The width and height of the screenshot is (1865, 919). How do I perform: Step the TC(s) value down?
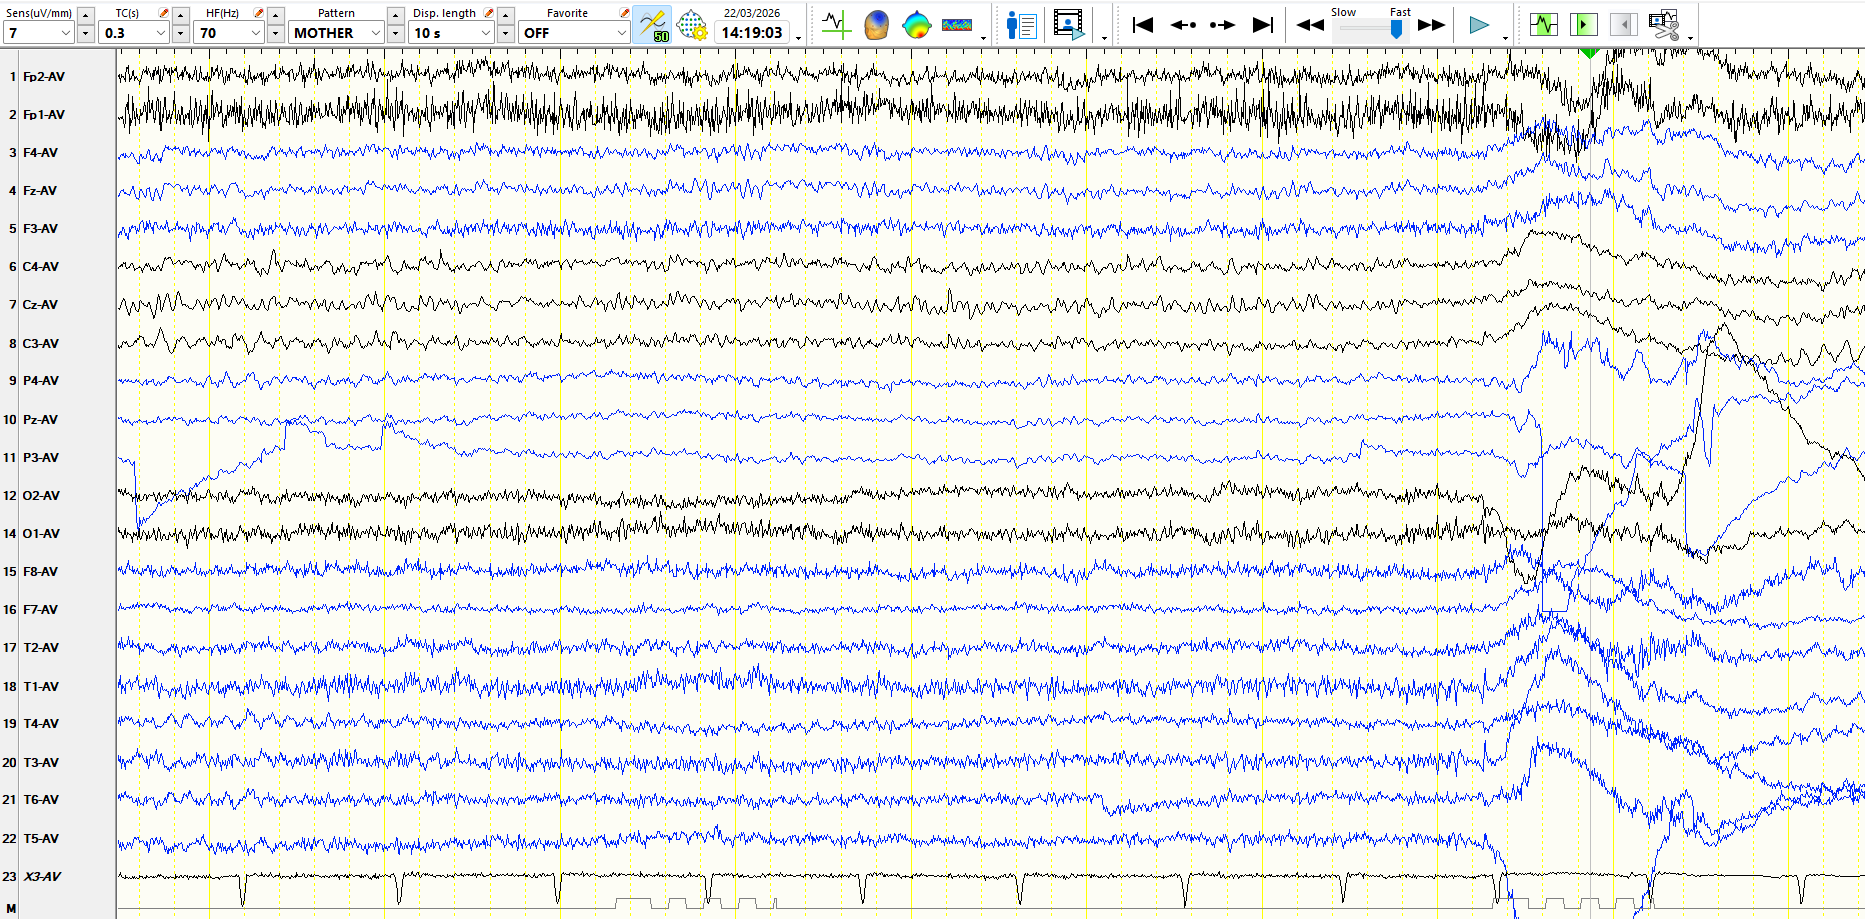181,33
